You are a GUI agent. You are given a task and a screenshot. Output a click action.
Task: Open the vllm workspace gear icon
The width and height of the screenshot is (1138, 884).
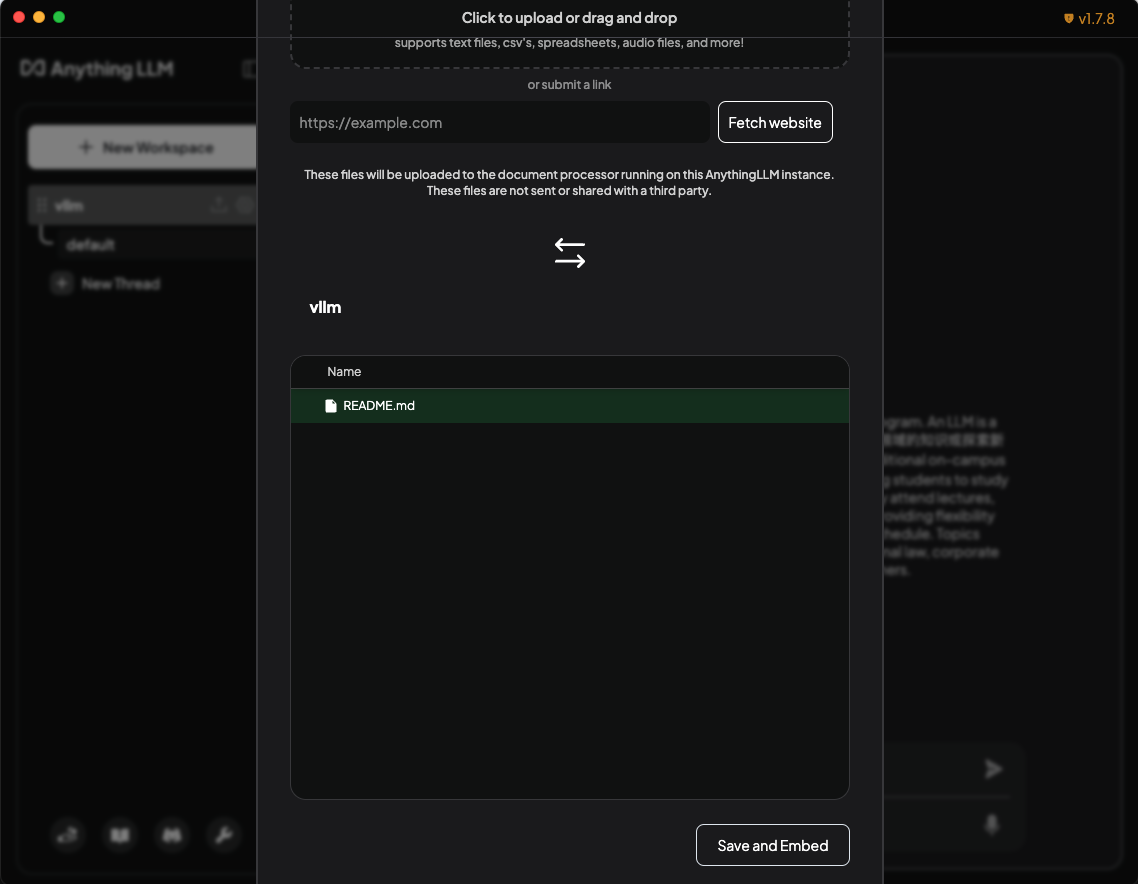243,205
